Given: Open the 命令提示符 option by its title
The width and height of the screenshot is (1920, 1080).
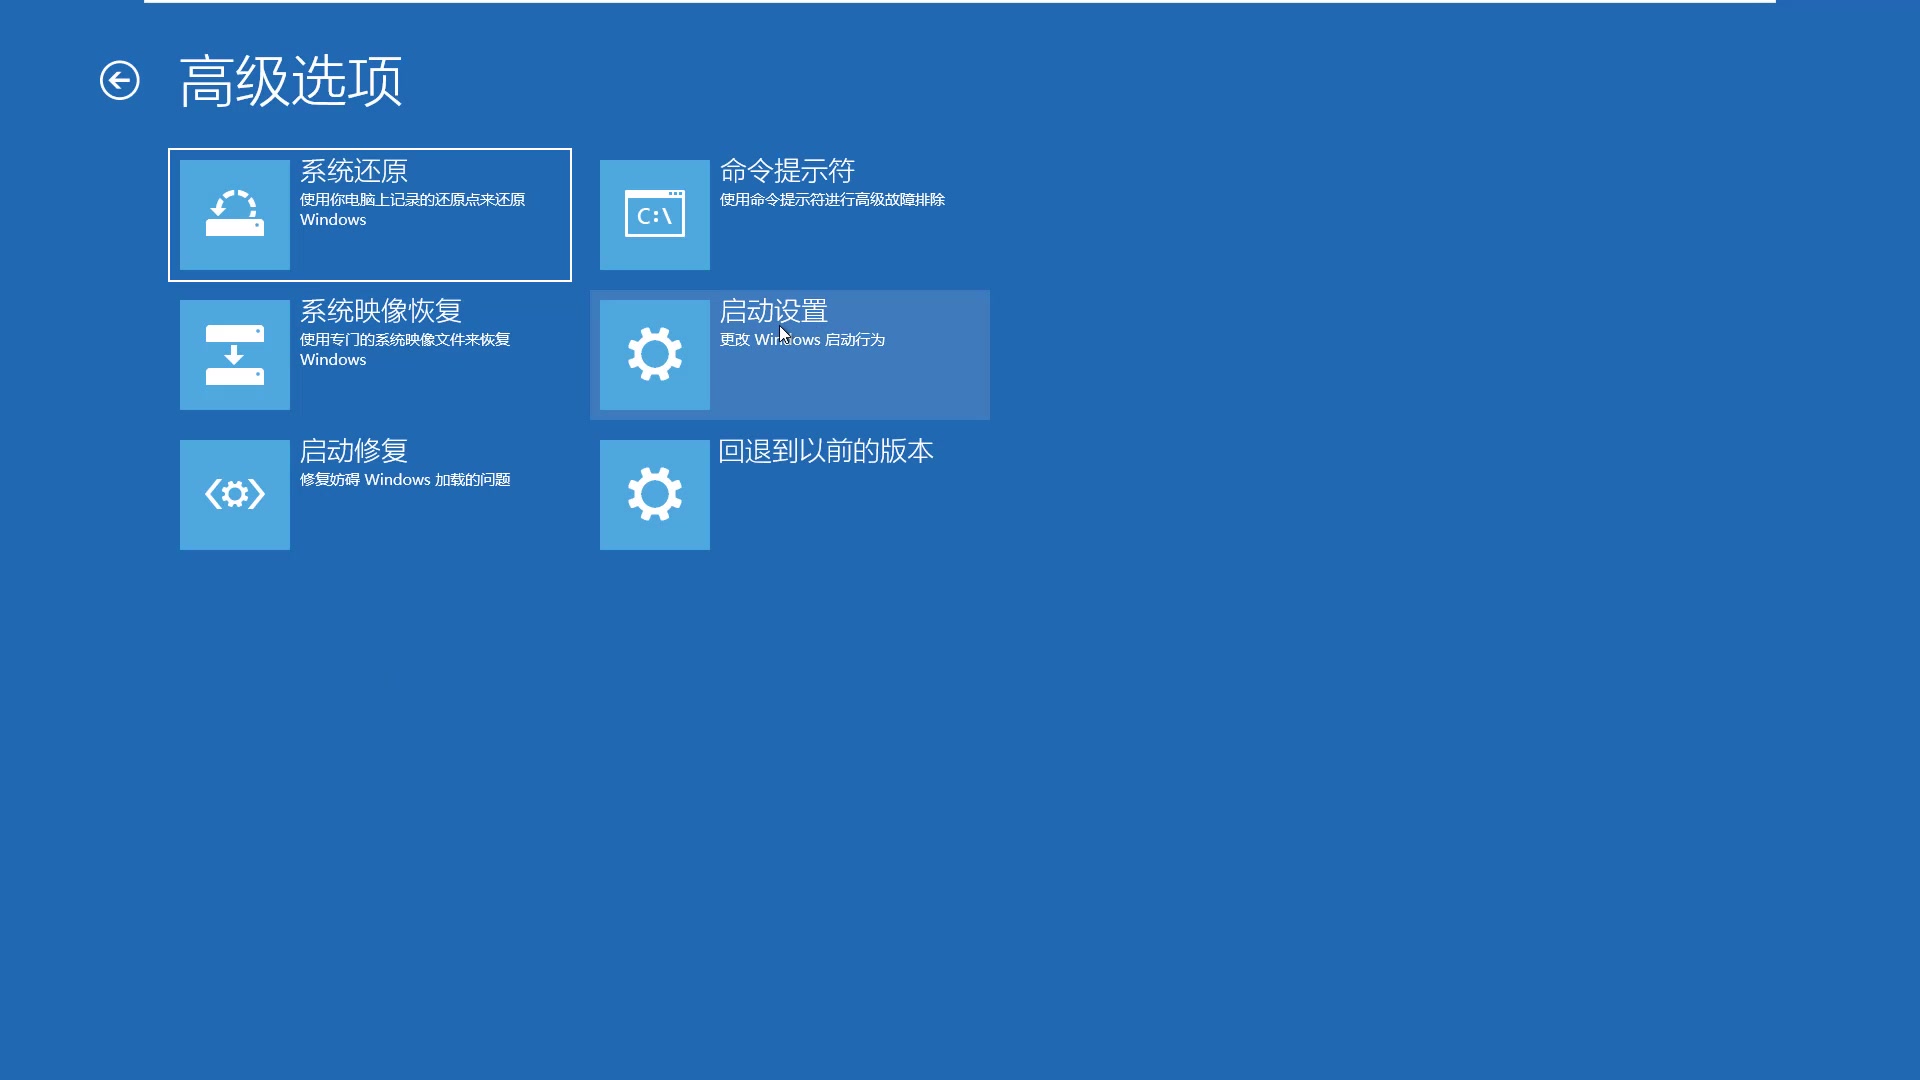Looking at the screenshot, I should tap(787, 171).
